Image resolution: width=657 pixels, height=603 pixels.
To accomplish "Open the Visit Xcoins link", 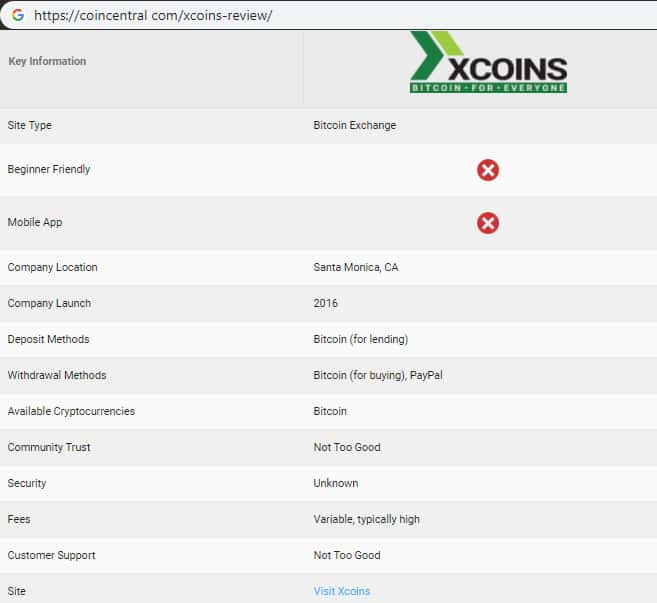I will coord(342,591).
